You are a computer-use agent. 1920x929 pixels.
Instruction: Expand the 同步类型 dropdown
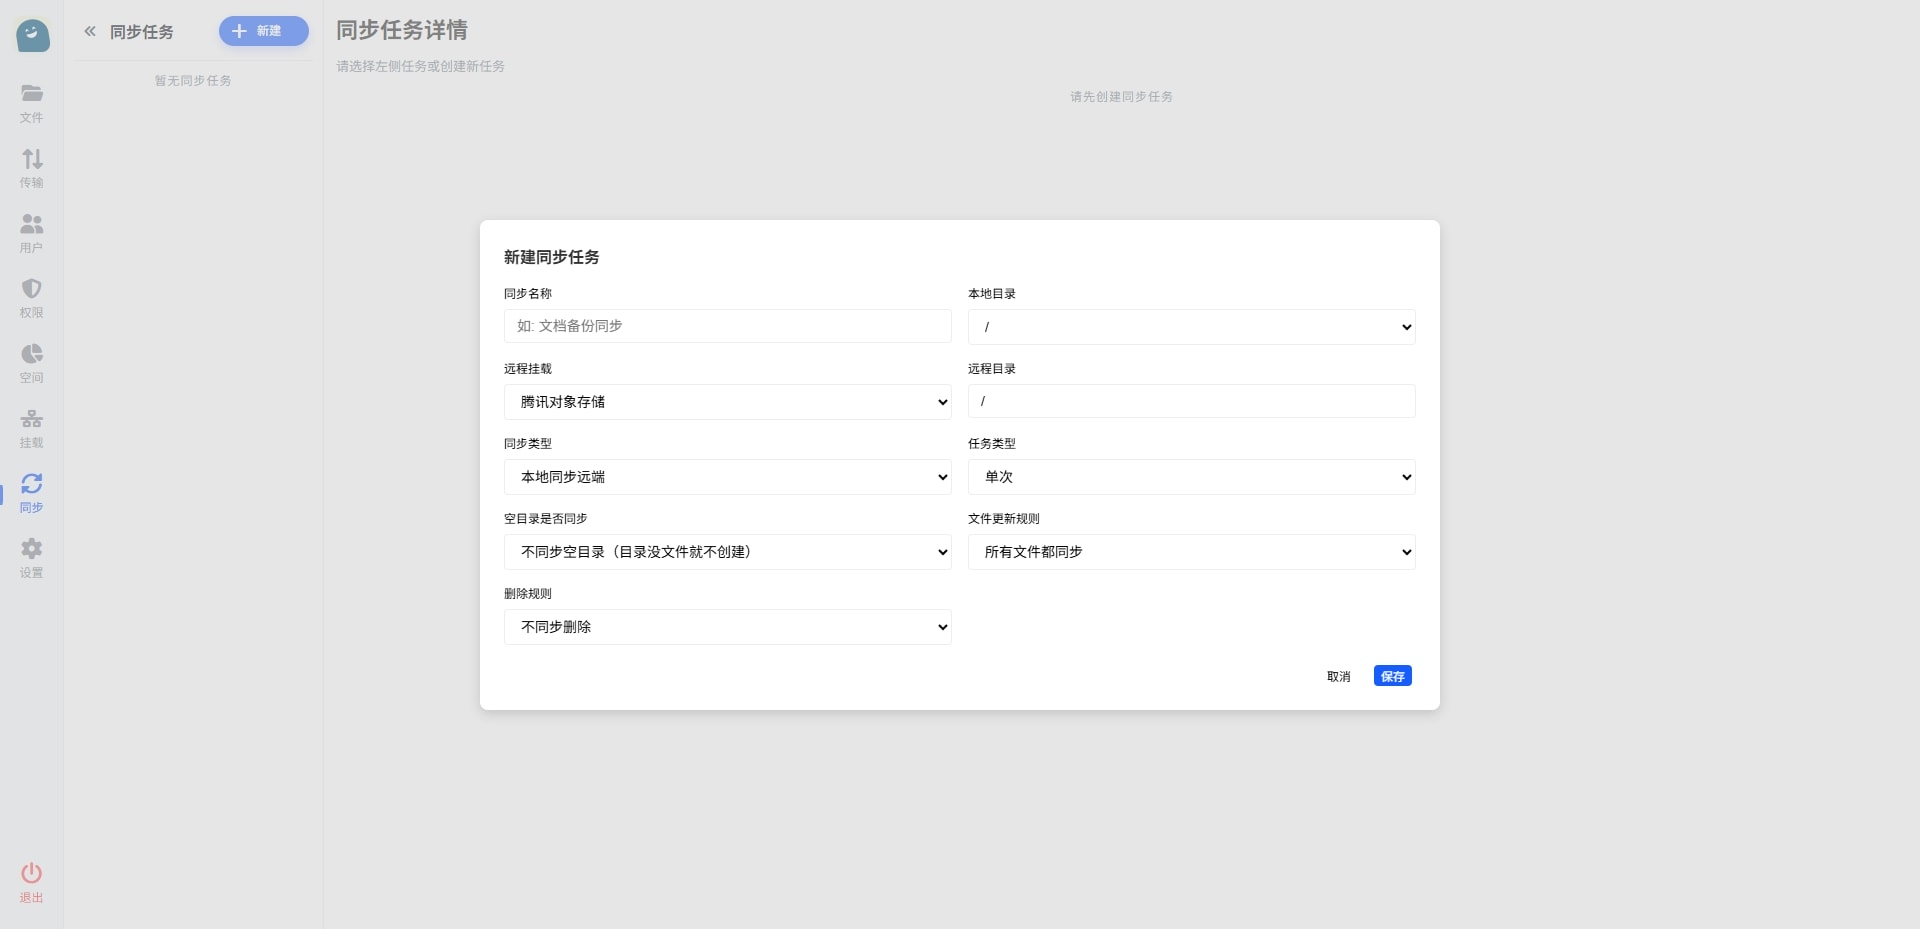coord(727,477)
